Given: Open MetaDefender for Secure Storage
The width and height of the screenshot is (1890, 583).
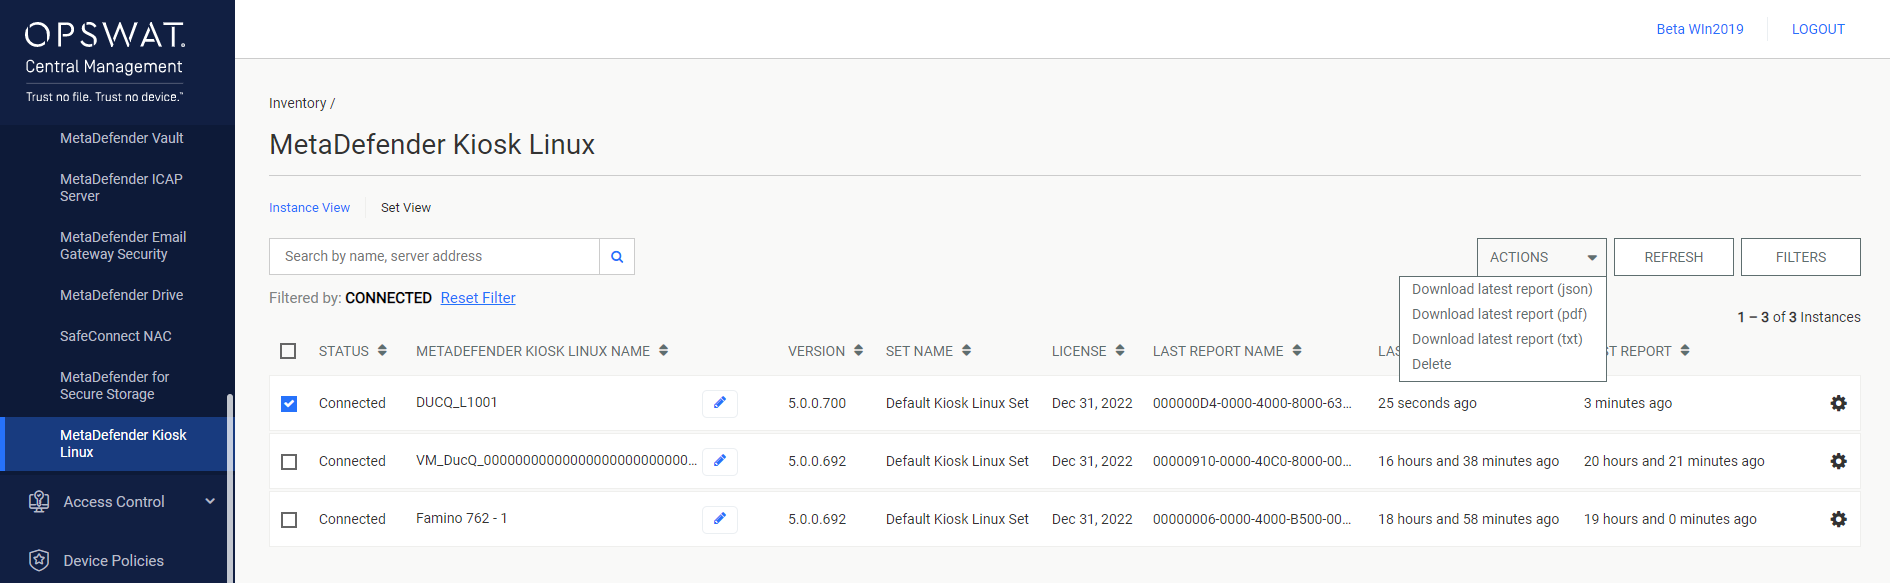Looking at the screenshot, I should (117, 386).
